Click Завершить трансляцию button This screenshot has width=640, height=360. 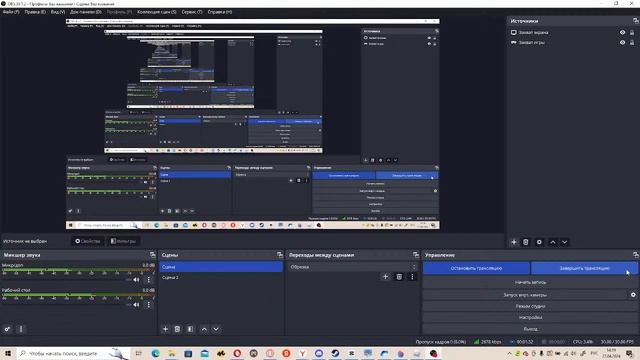pyautogui.click(x=584, y=268)
